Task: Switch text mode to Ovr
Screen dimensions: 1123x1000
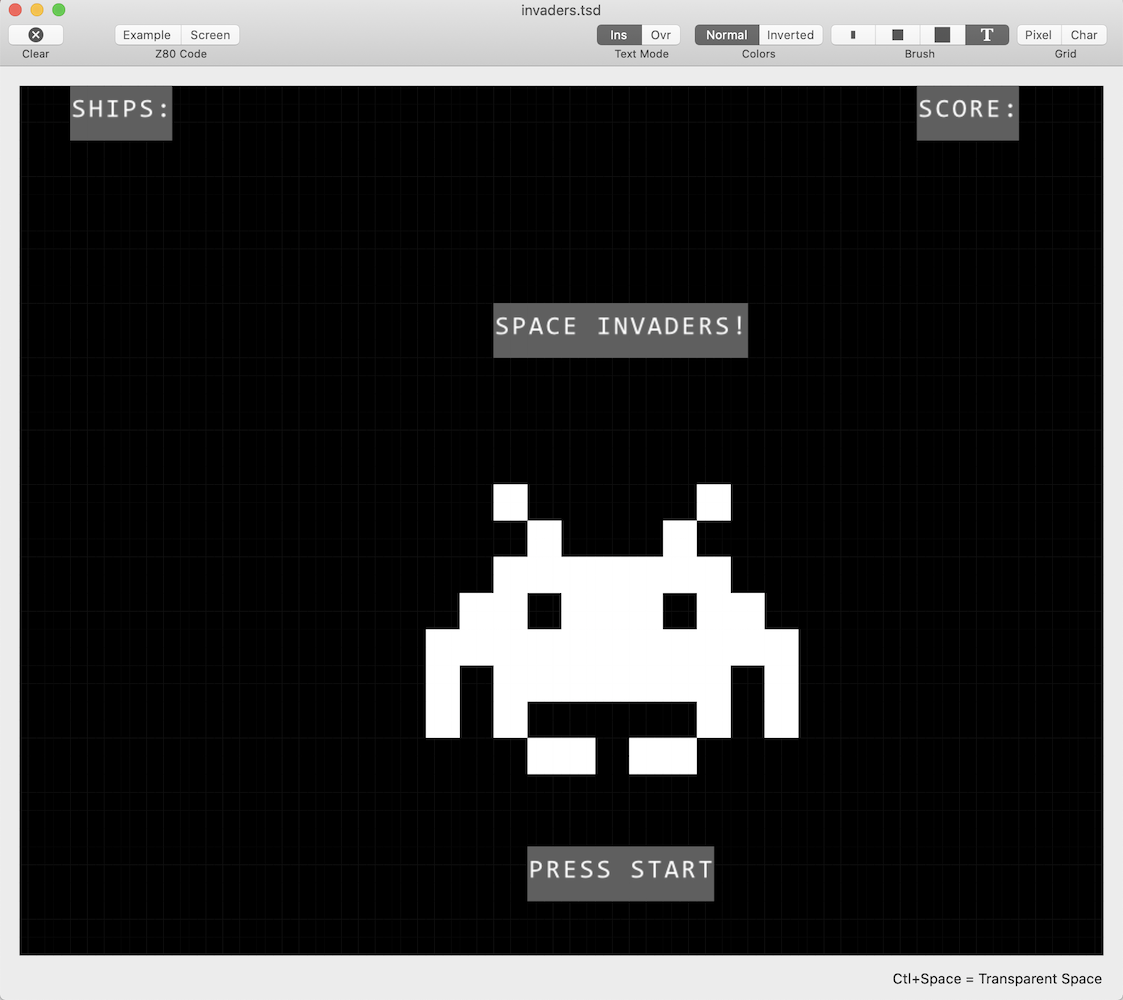Action: (x=661, y=35)
